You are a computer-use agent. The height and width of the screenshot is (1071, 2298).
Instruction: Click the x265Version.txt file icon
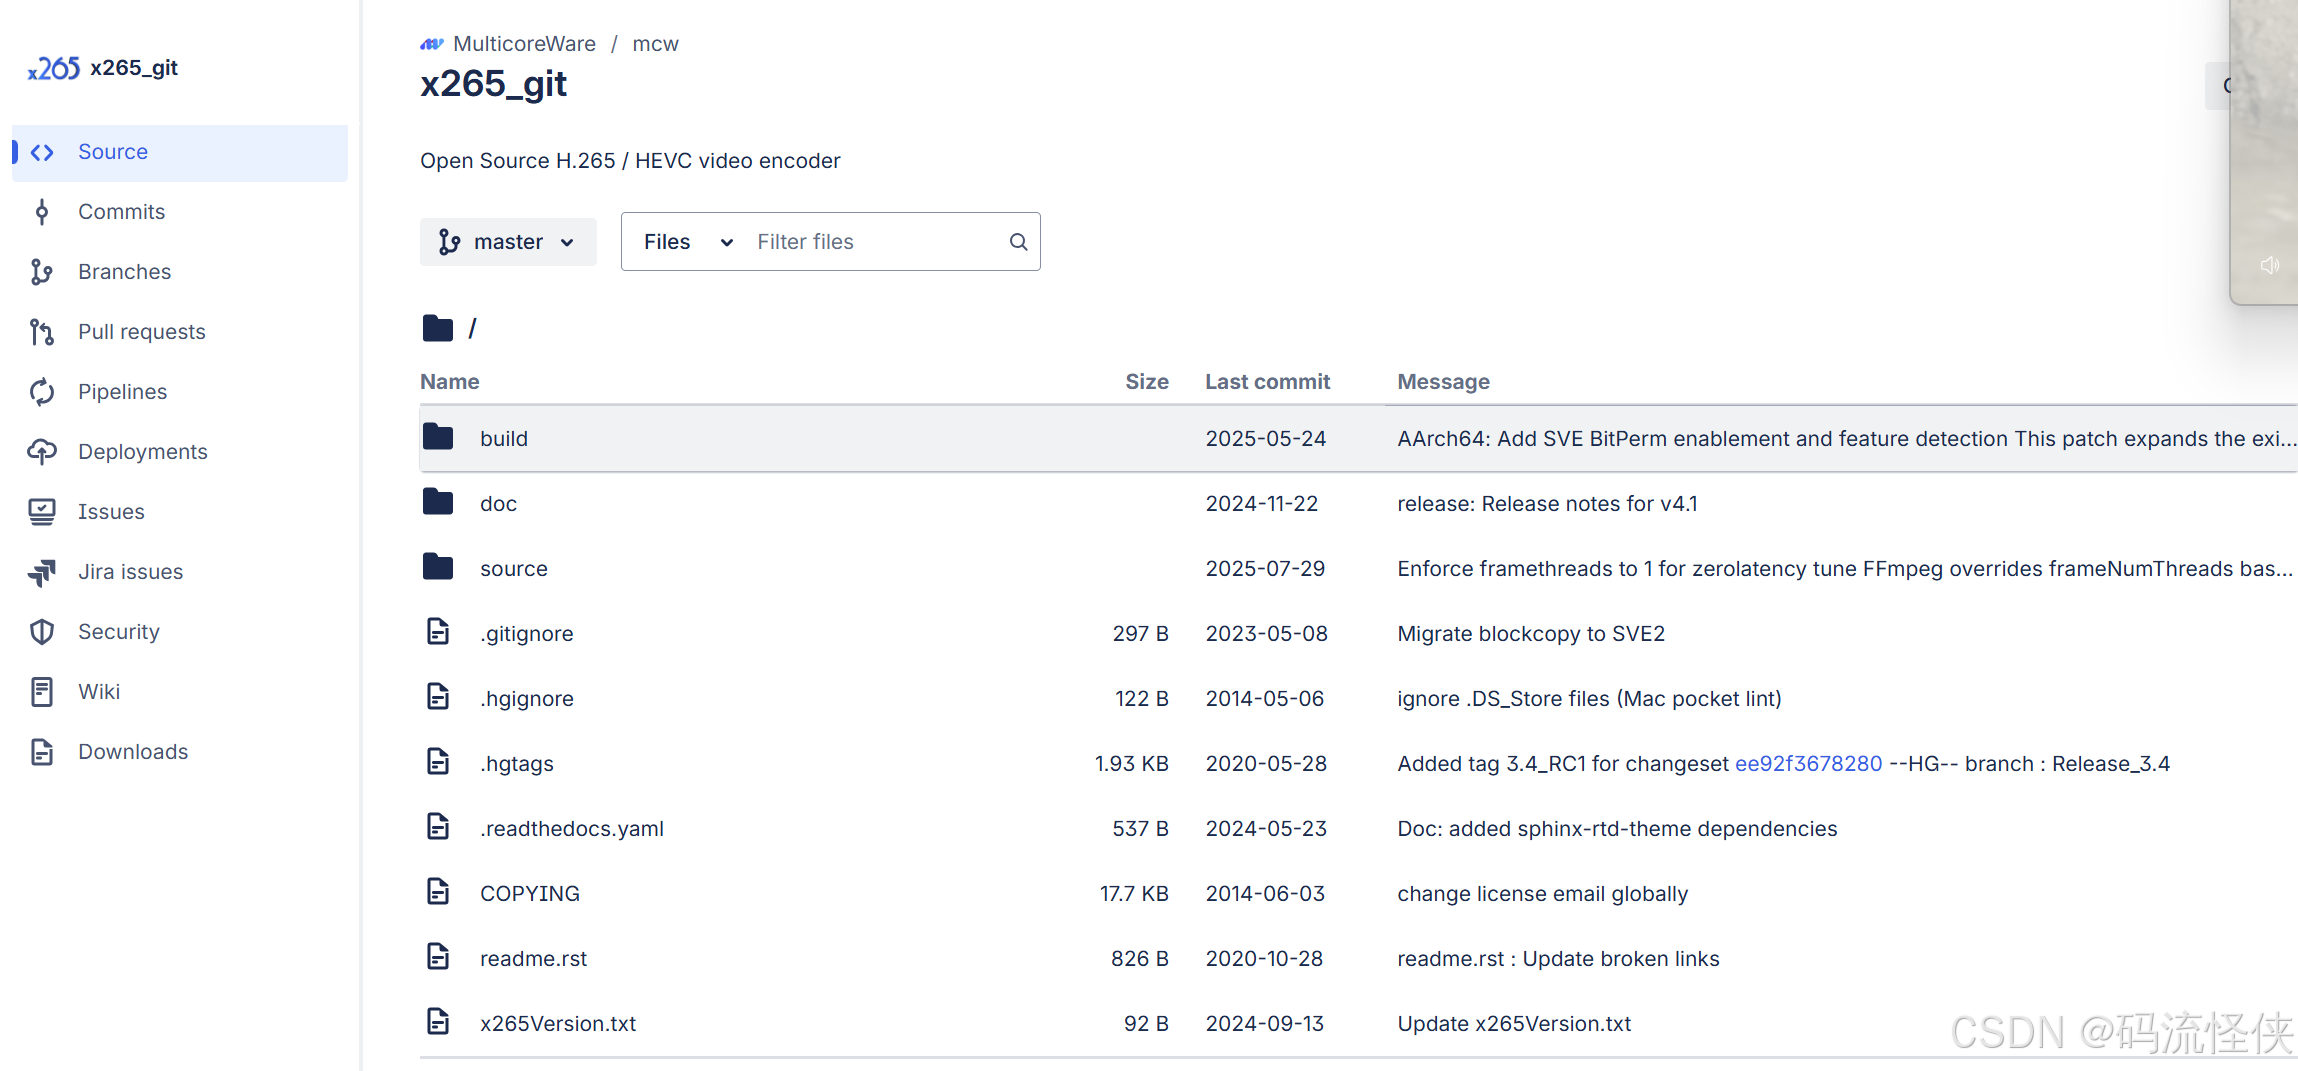coord(438,1022)
